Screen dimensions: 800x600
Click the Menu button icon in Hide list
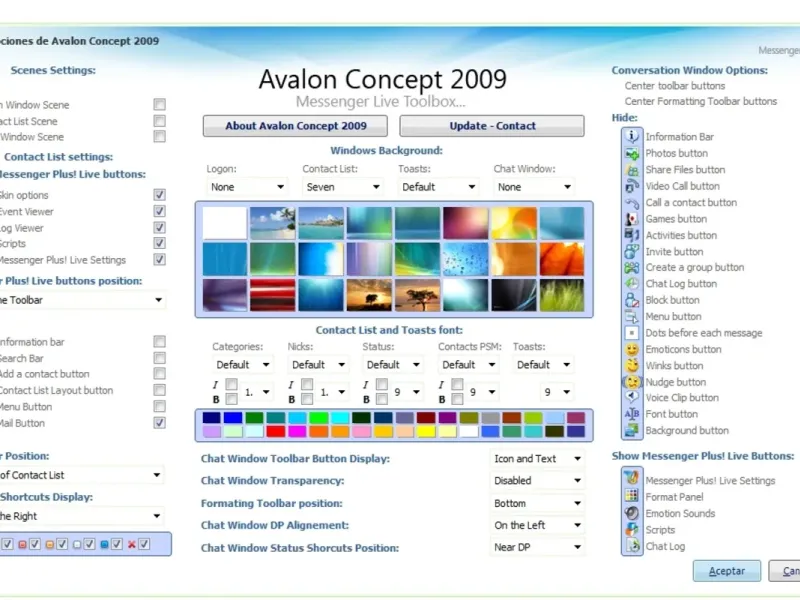coord(632,316)
